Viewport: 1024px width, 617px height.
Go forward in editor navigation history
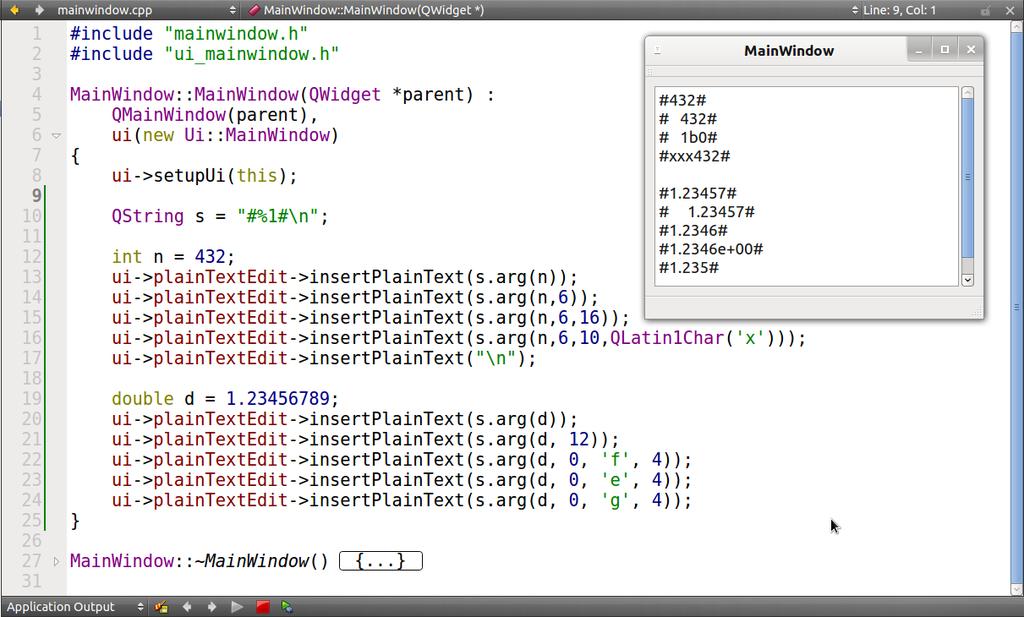39,10
